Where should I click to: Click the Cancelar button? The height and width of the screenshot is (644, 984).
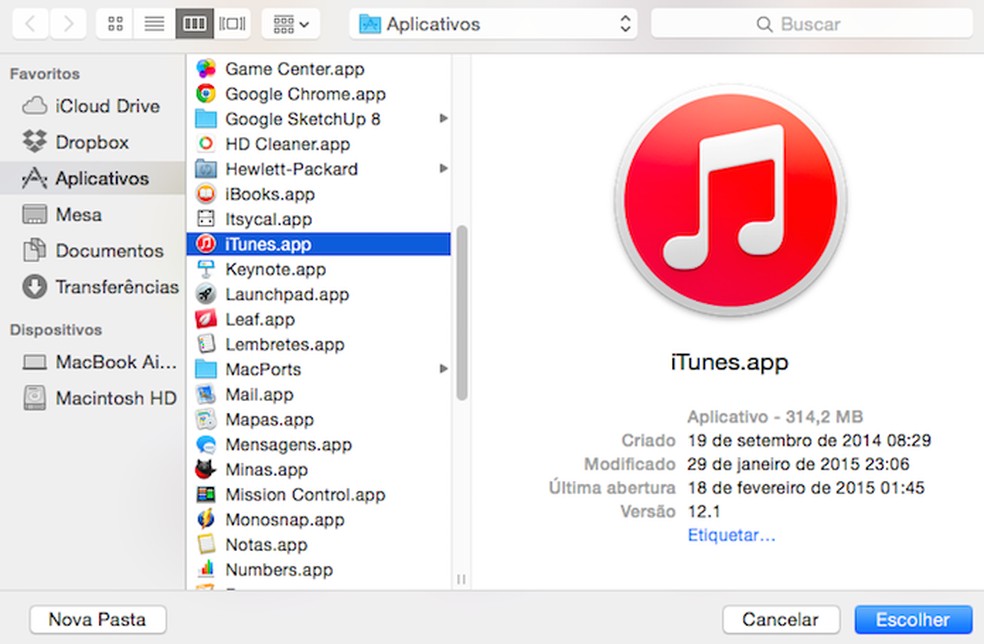pos(781,620)
